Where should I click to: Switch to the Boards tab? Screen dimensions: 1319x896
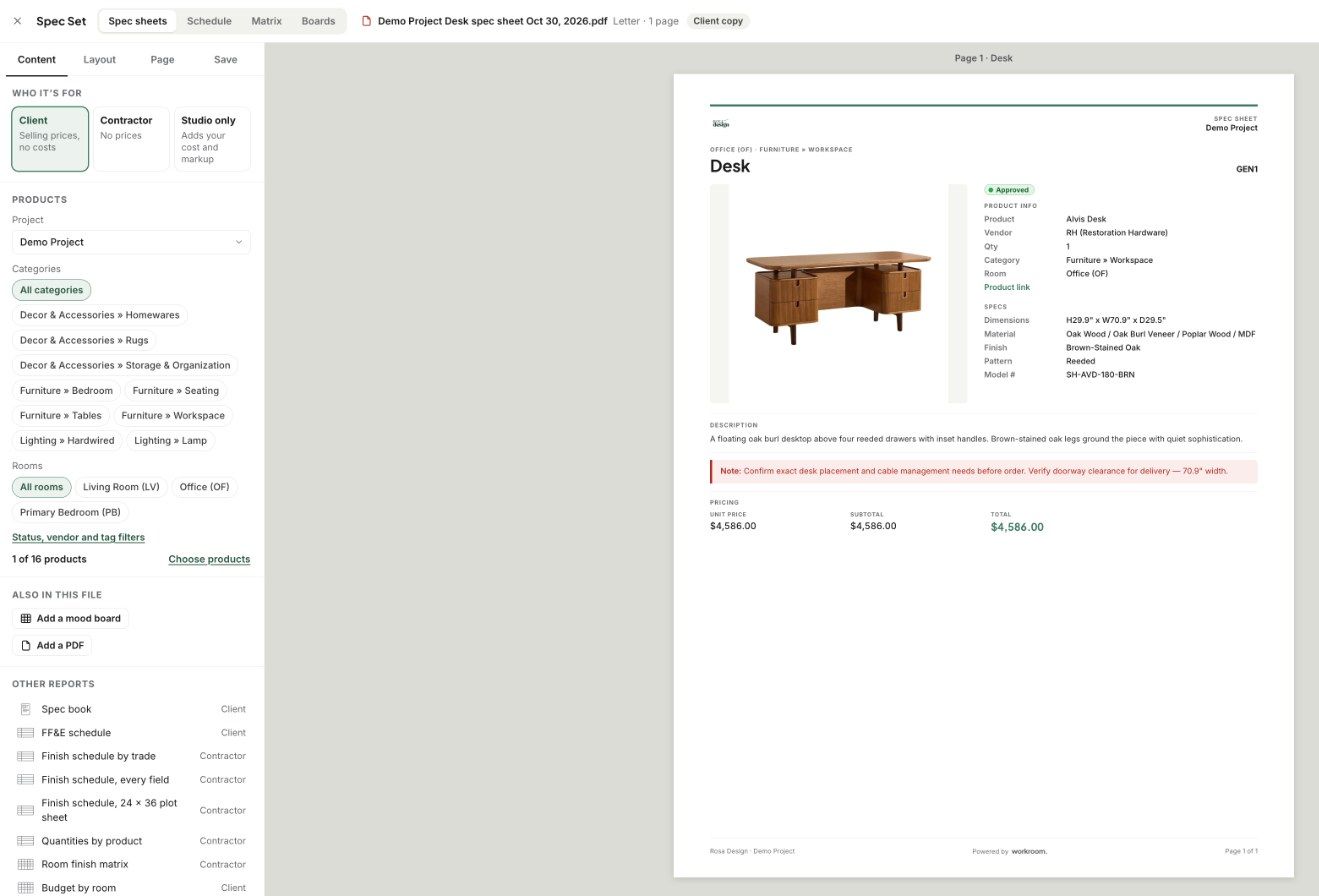[x=318, y=21]
